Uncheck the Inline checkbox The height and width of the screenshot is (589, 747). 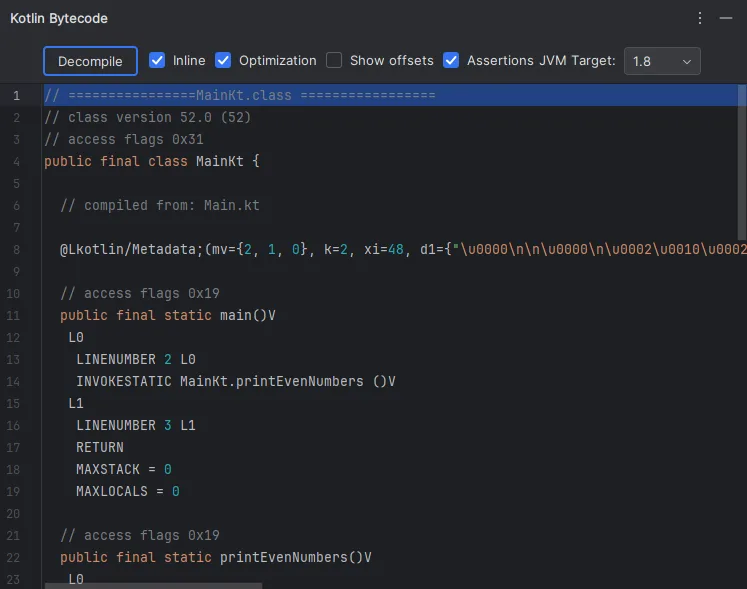157,61
